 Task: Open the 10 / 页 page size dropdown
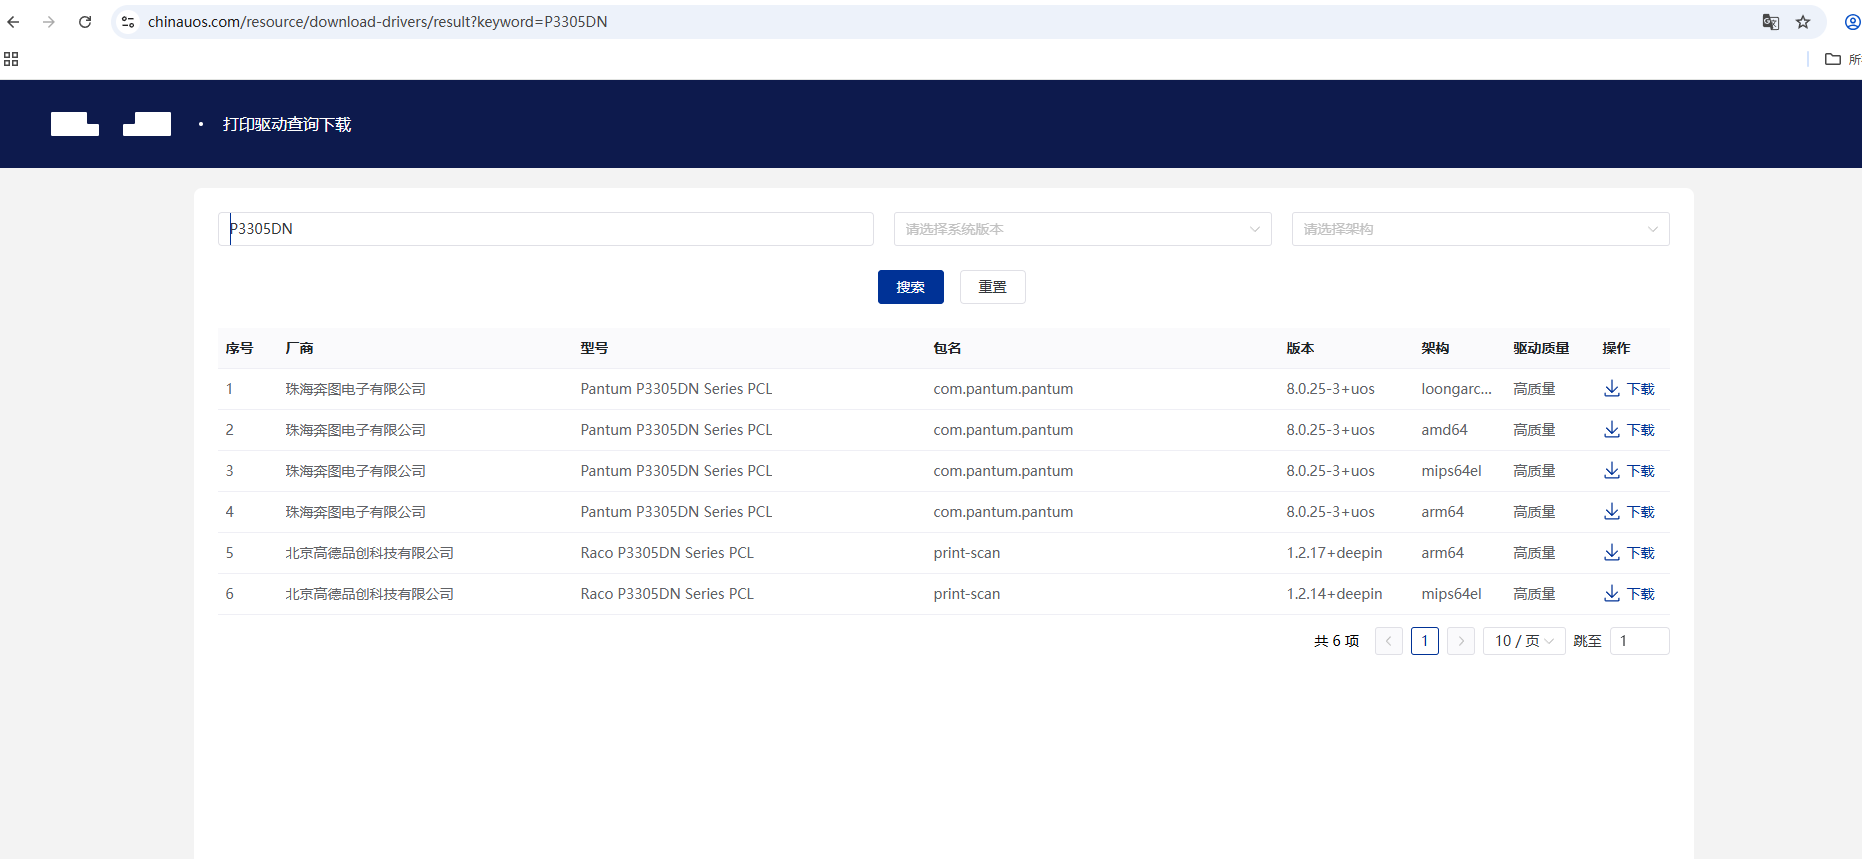(x=1524, y=641)
